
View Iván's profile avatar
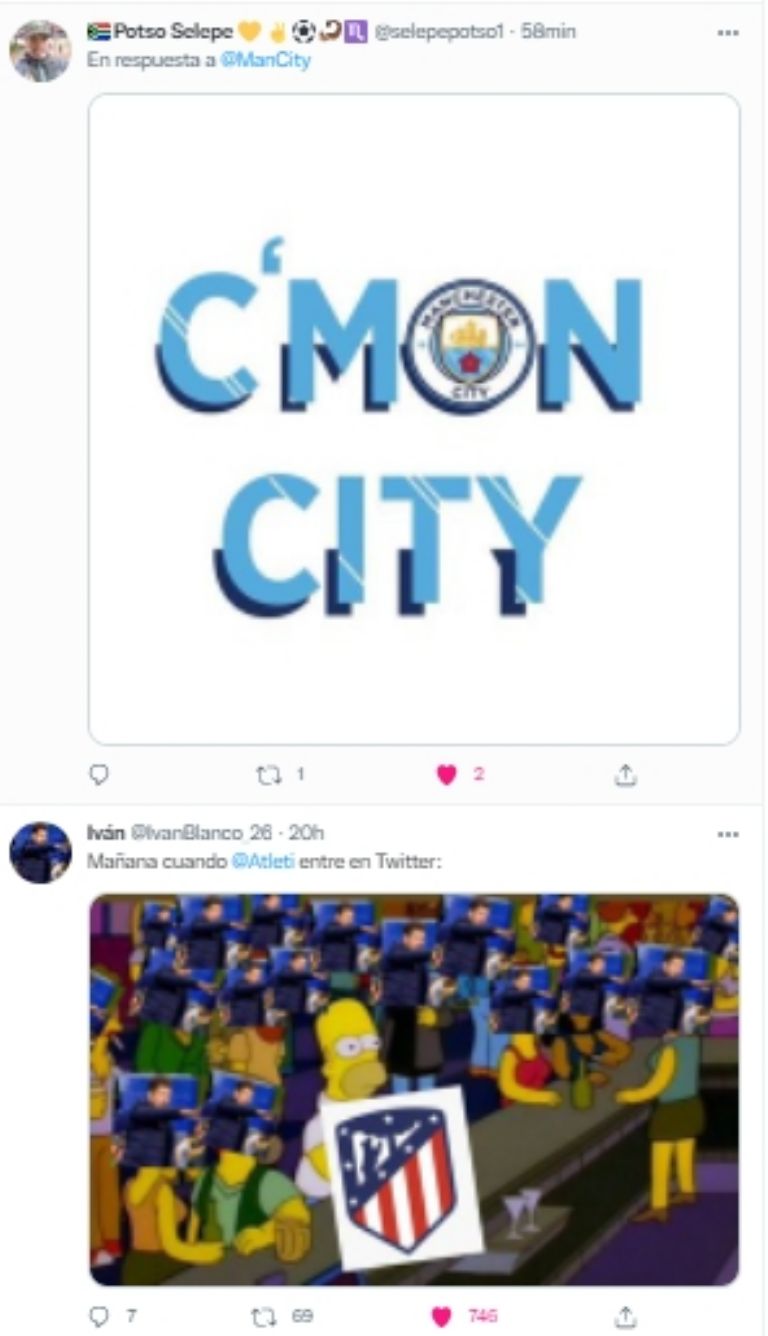41,853
